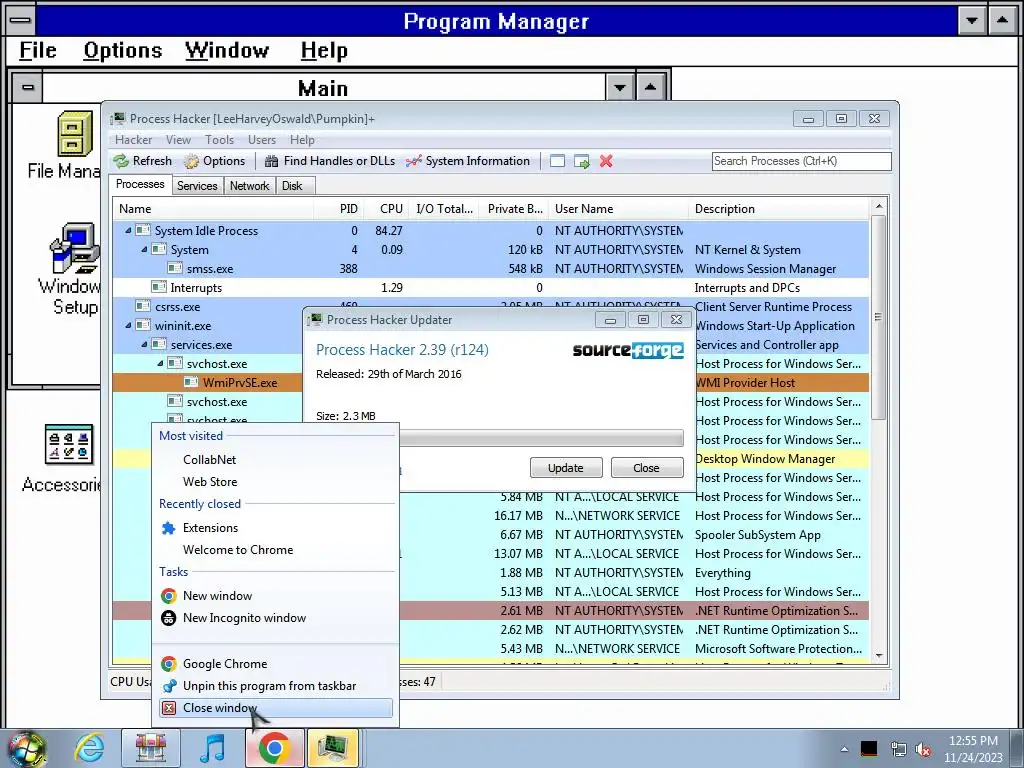Screen dimensions: 1024x768
Task: Sort by the PID column header
Action: click(x=339, y=209)
